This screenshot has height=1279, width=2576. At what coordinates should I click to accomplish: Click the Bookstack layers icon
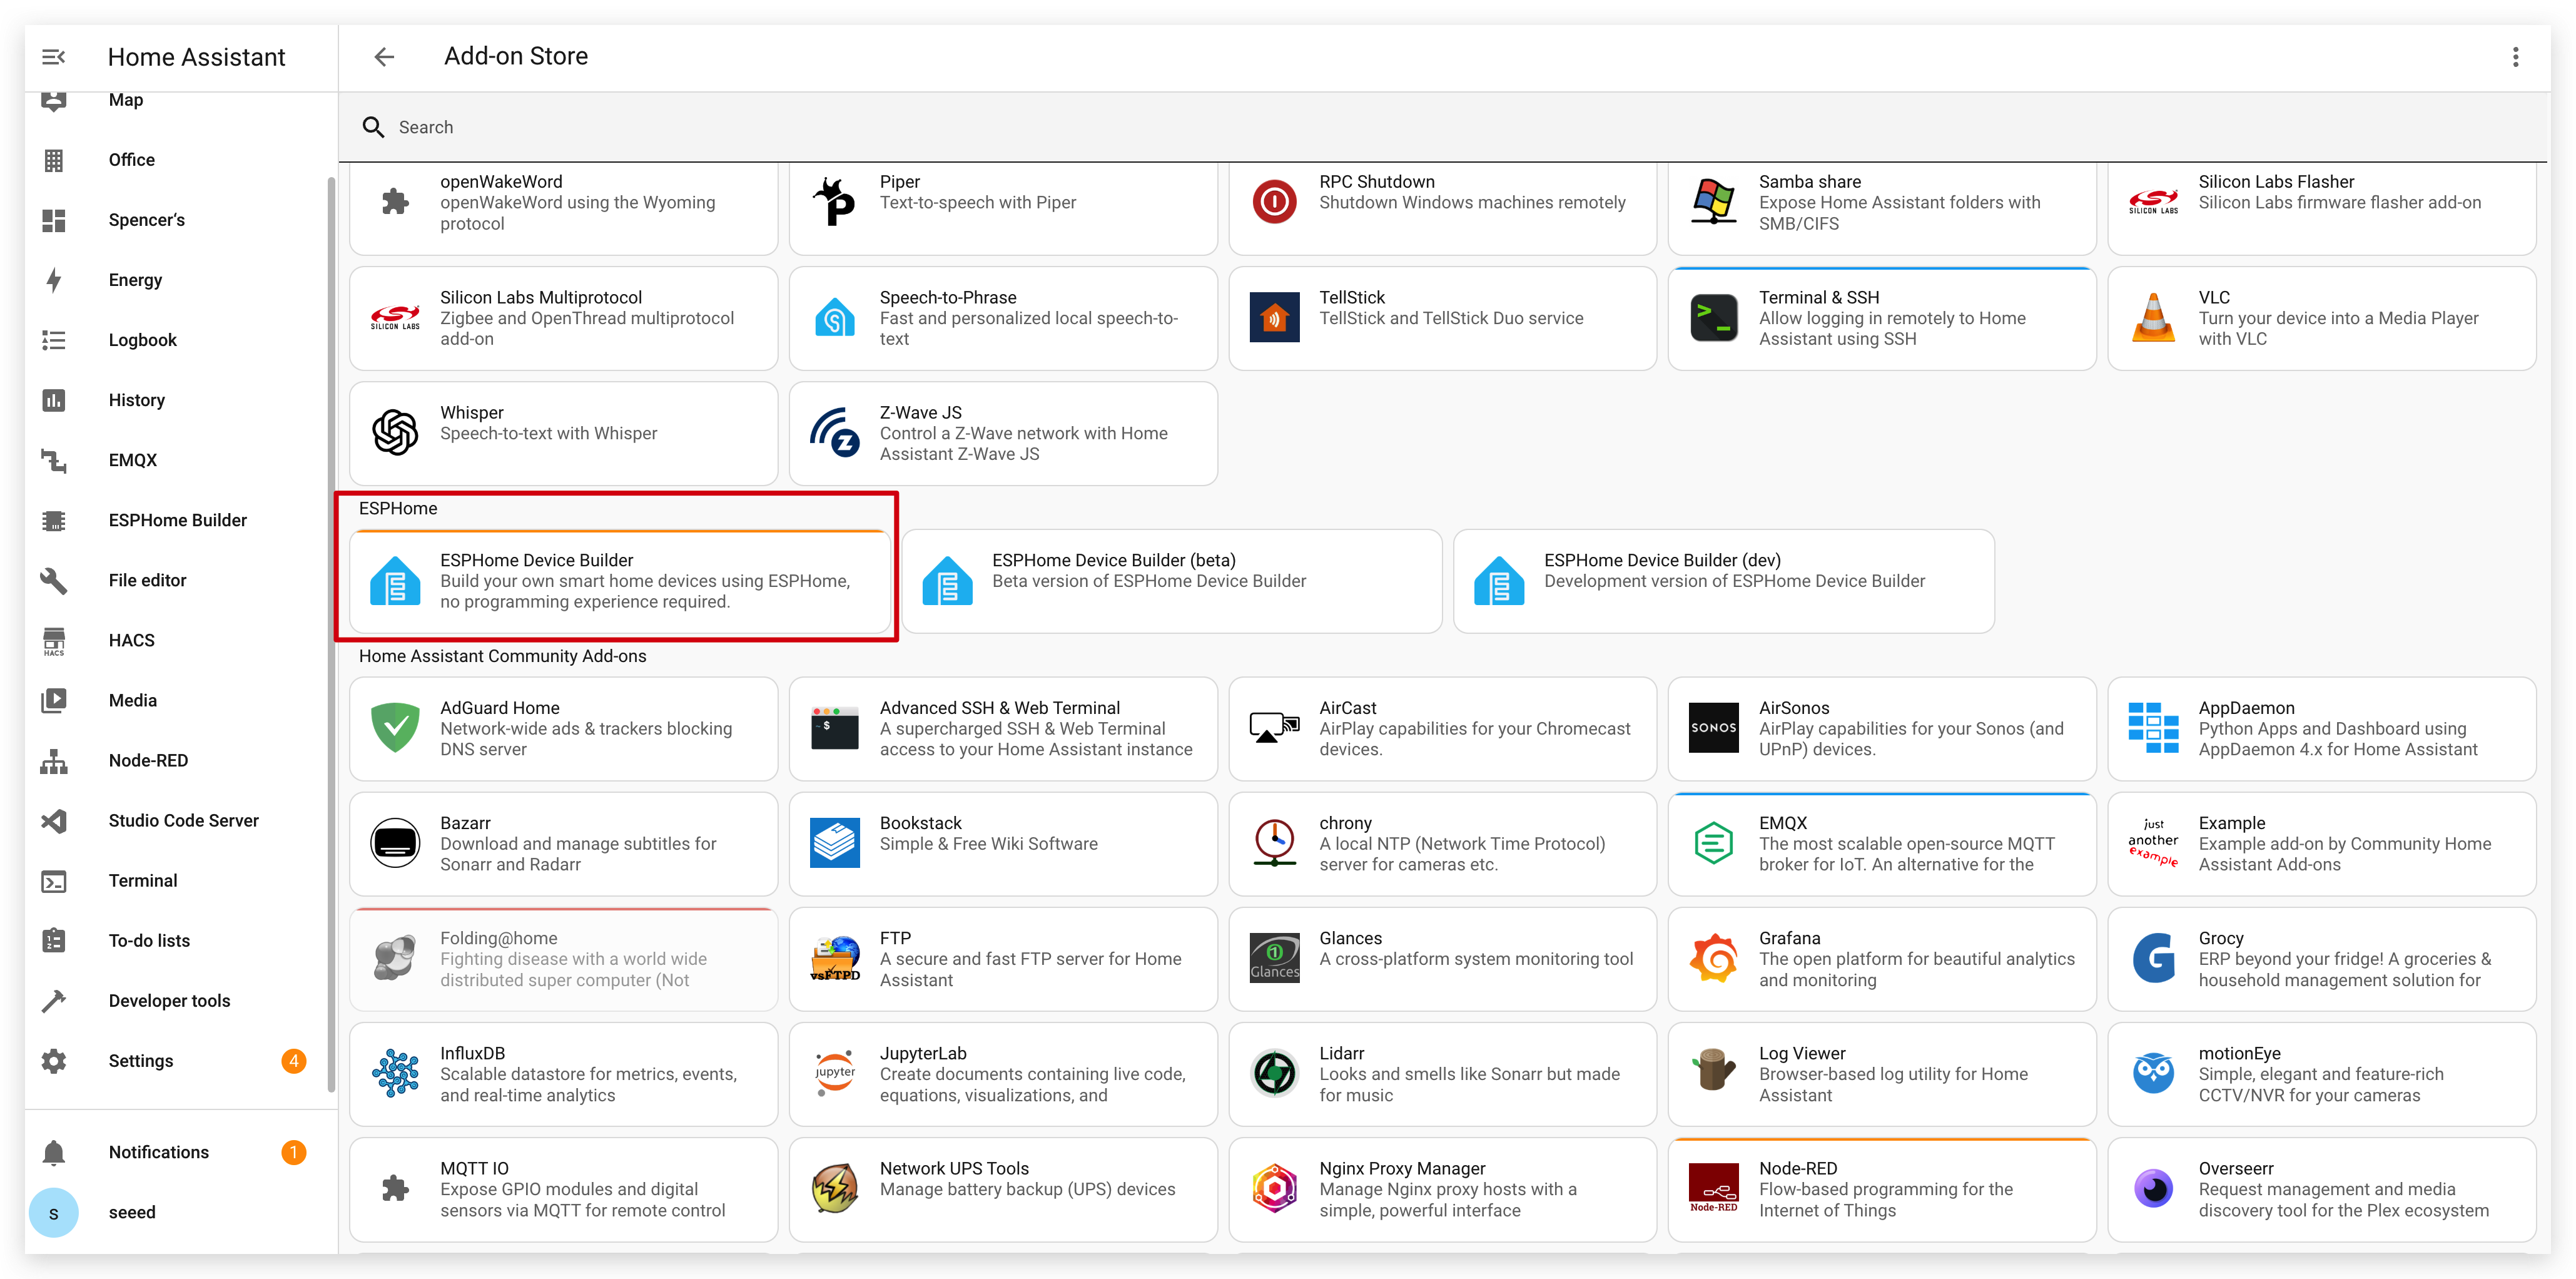click(x=835, y=843)
